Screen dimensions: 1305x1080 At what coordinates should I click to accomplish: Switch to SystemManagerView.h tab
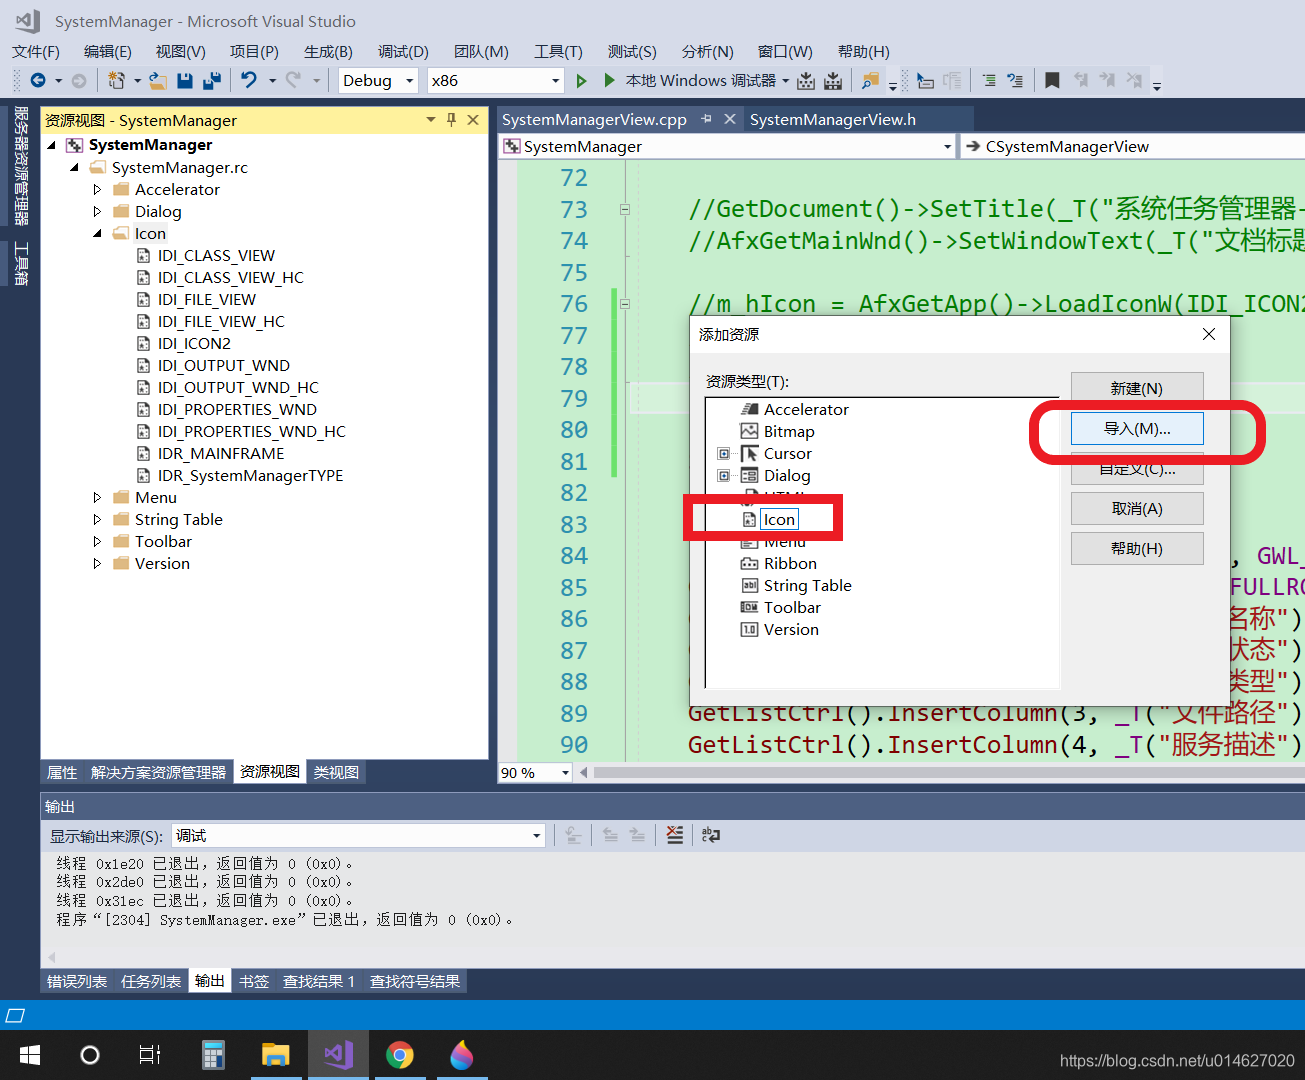click(x=833, y=119)
